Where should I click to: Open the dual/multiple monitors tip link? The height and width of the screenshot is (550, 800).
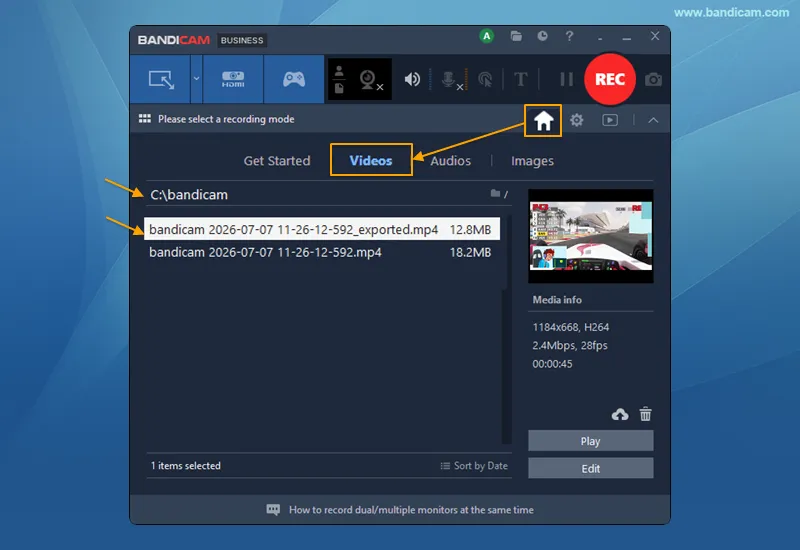(411, 510)
